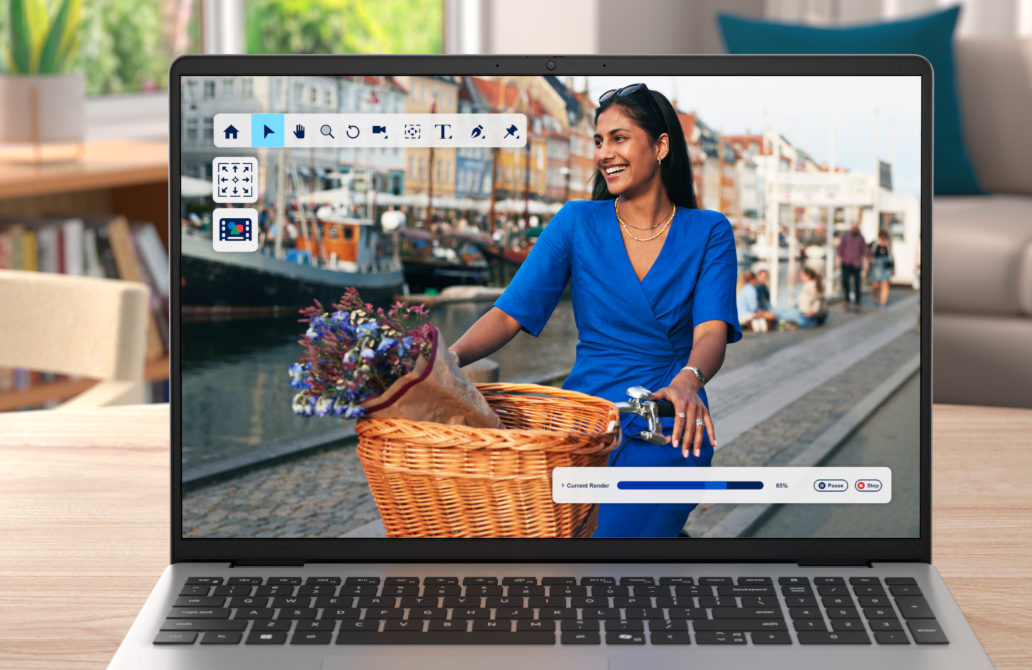Click the 65% render percentage readout
The width and height of the screenshot is (1032, 670).
(782, 485)
